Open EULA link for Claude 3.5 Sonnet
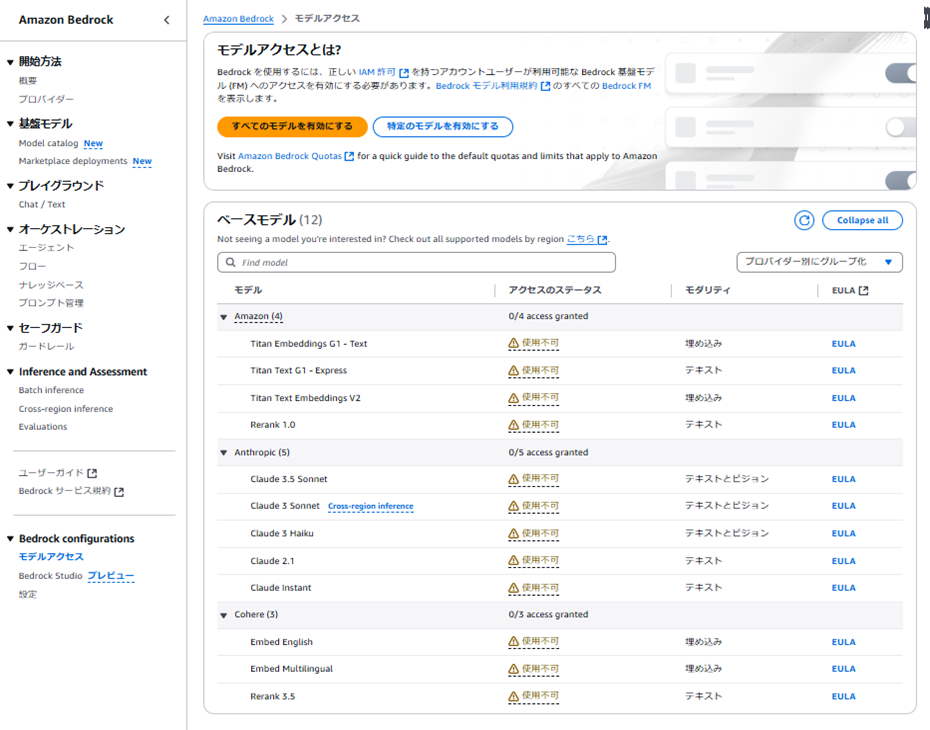930x730 pixels. point(843,479)
